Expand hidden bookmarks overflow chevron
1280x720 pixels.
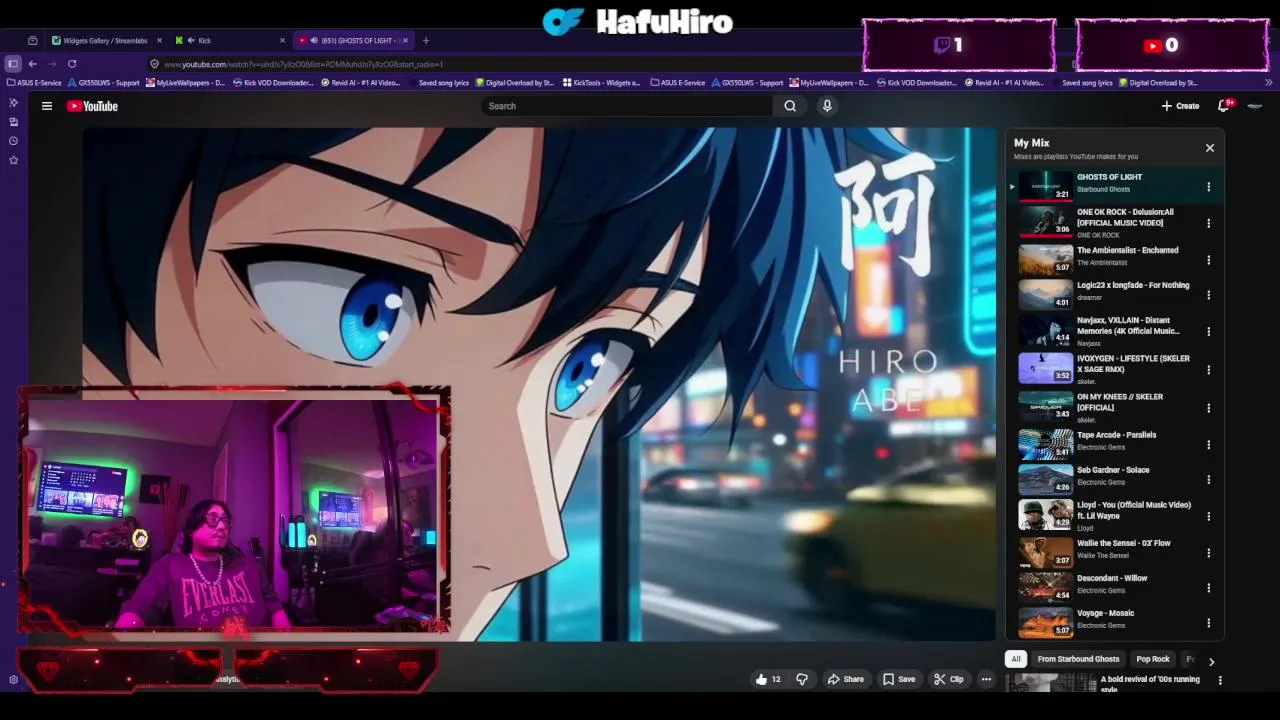pos(1269,83)
